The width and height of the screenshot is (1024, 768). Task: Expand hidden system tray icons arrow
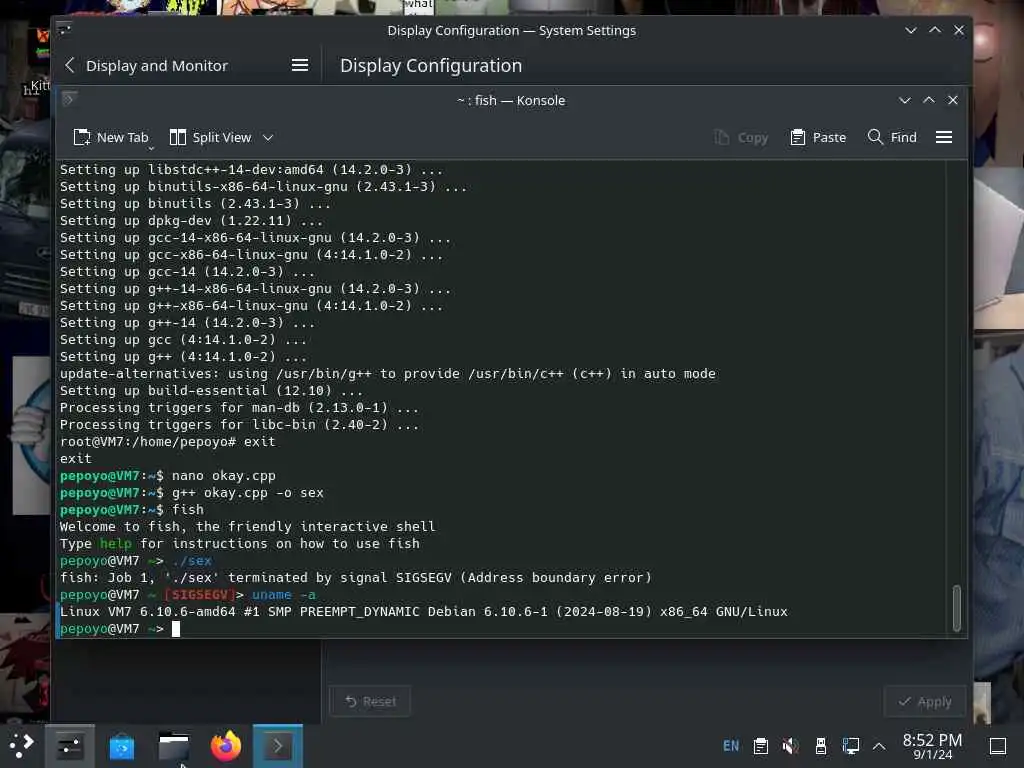[879, 746]
